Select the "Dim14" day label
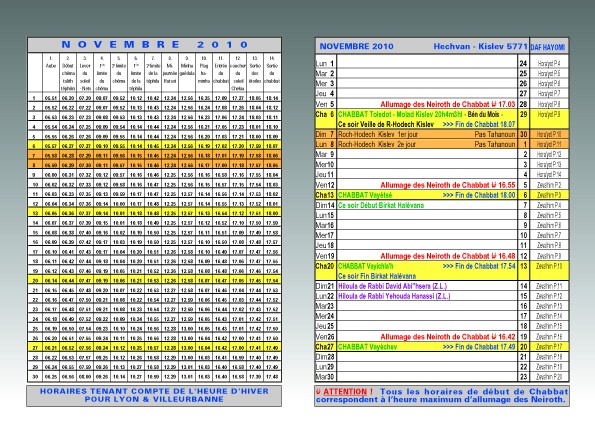 (325, 205)
